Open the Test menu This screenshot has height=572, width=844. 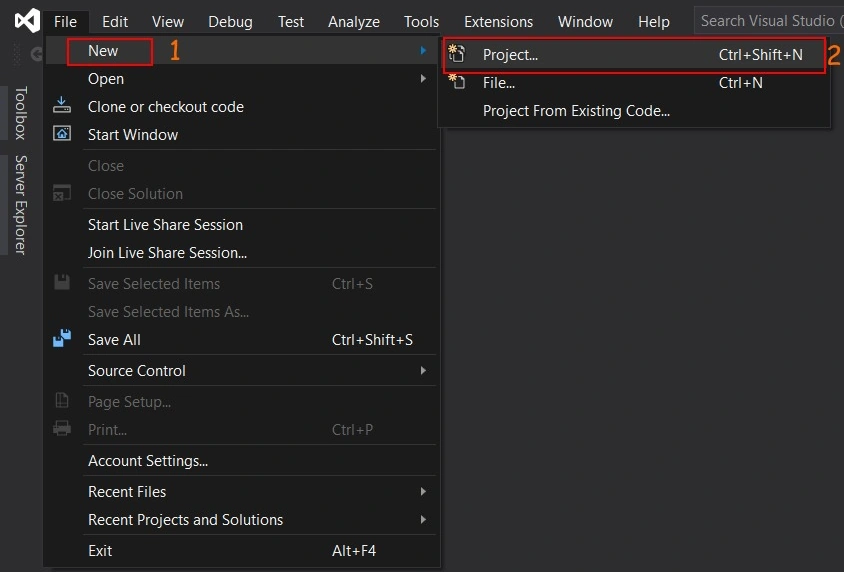pos(291,22)
